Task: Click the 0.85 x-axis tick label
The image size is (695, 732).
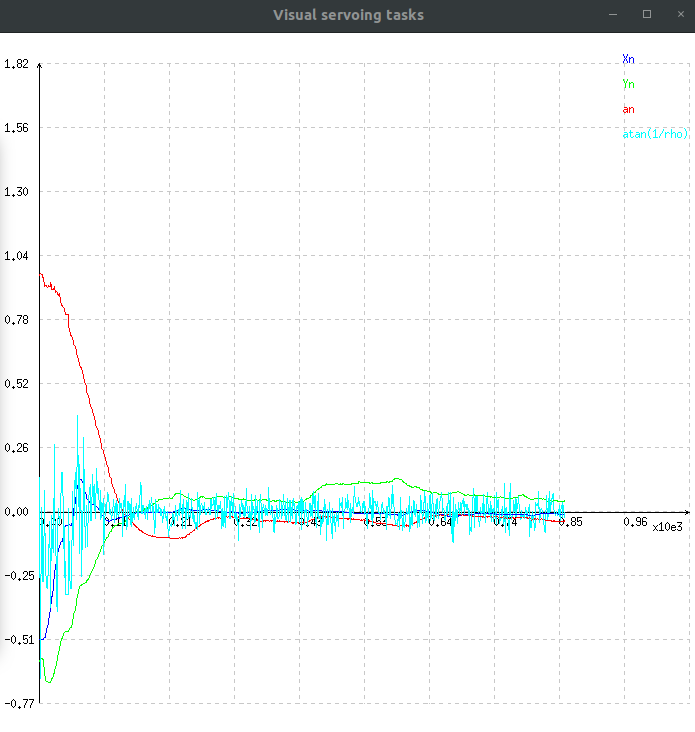Action: pyautogui.click(x=571, y=522)
